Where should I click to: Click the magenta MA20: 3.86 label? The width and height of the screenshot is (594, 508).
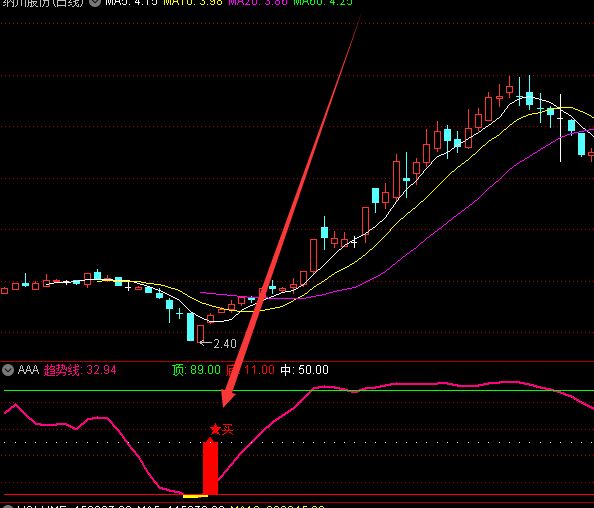coord(258,2)
